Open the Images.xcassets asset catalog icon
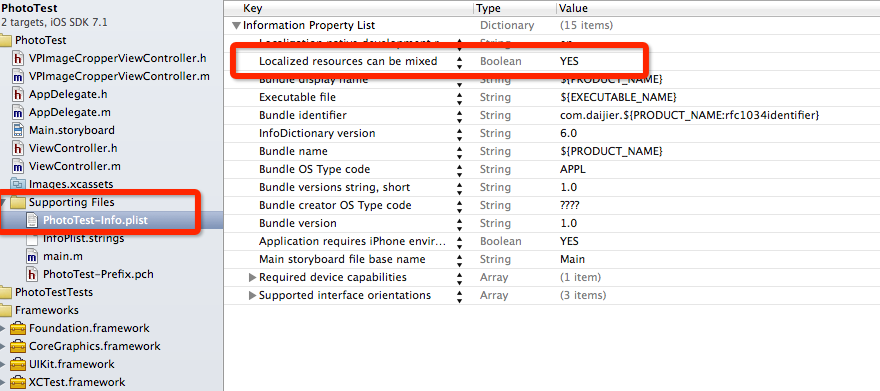This screenshot has height=391, width=880. point(19,184)
